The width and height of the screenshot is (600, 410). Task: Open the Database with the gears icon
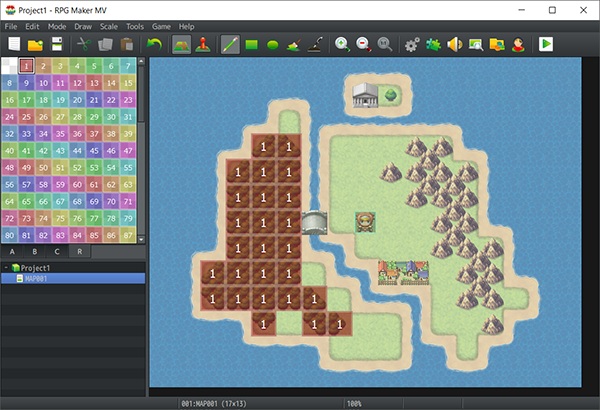412,44
